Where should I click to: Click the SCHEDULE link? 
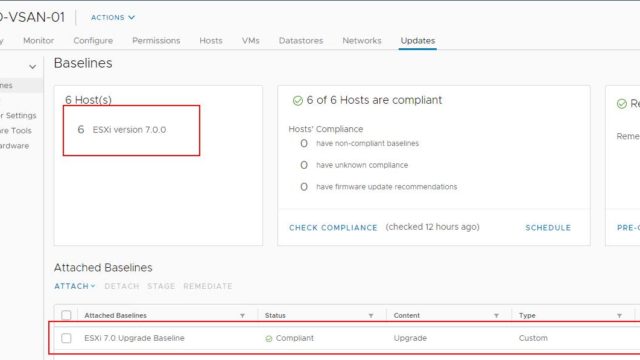[548, 228]
